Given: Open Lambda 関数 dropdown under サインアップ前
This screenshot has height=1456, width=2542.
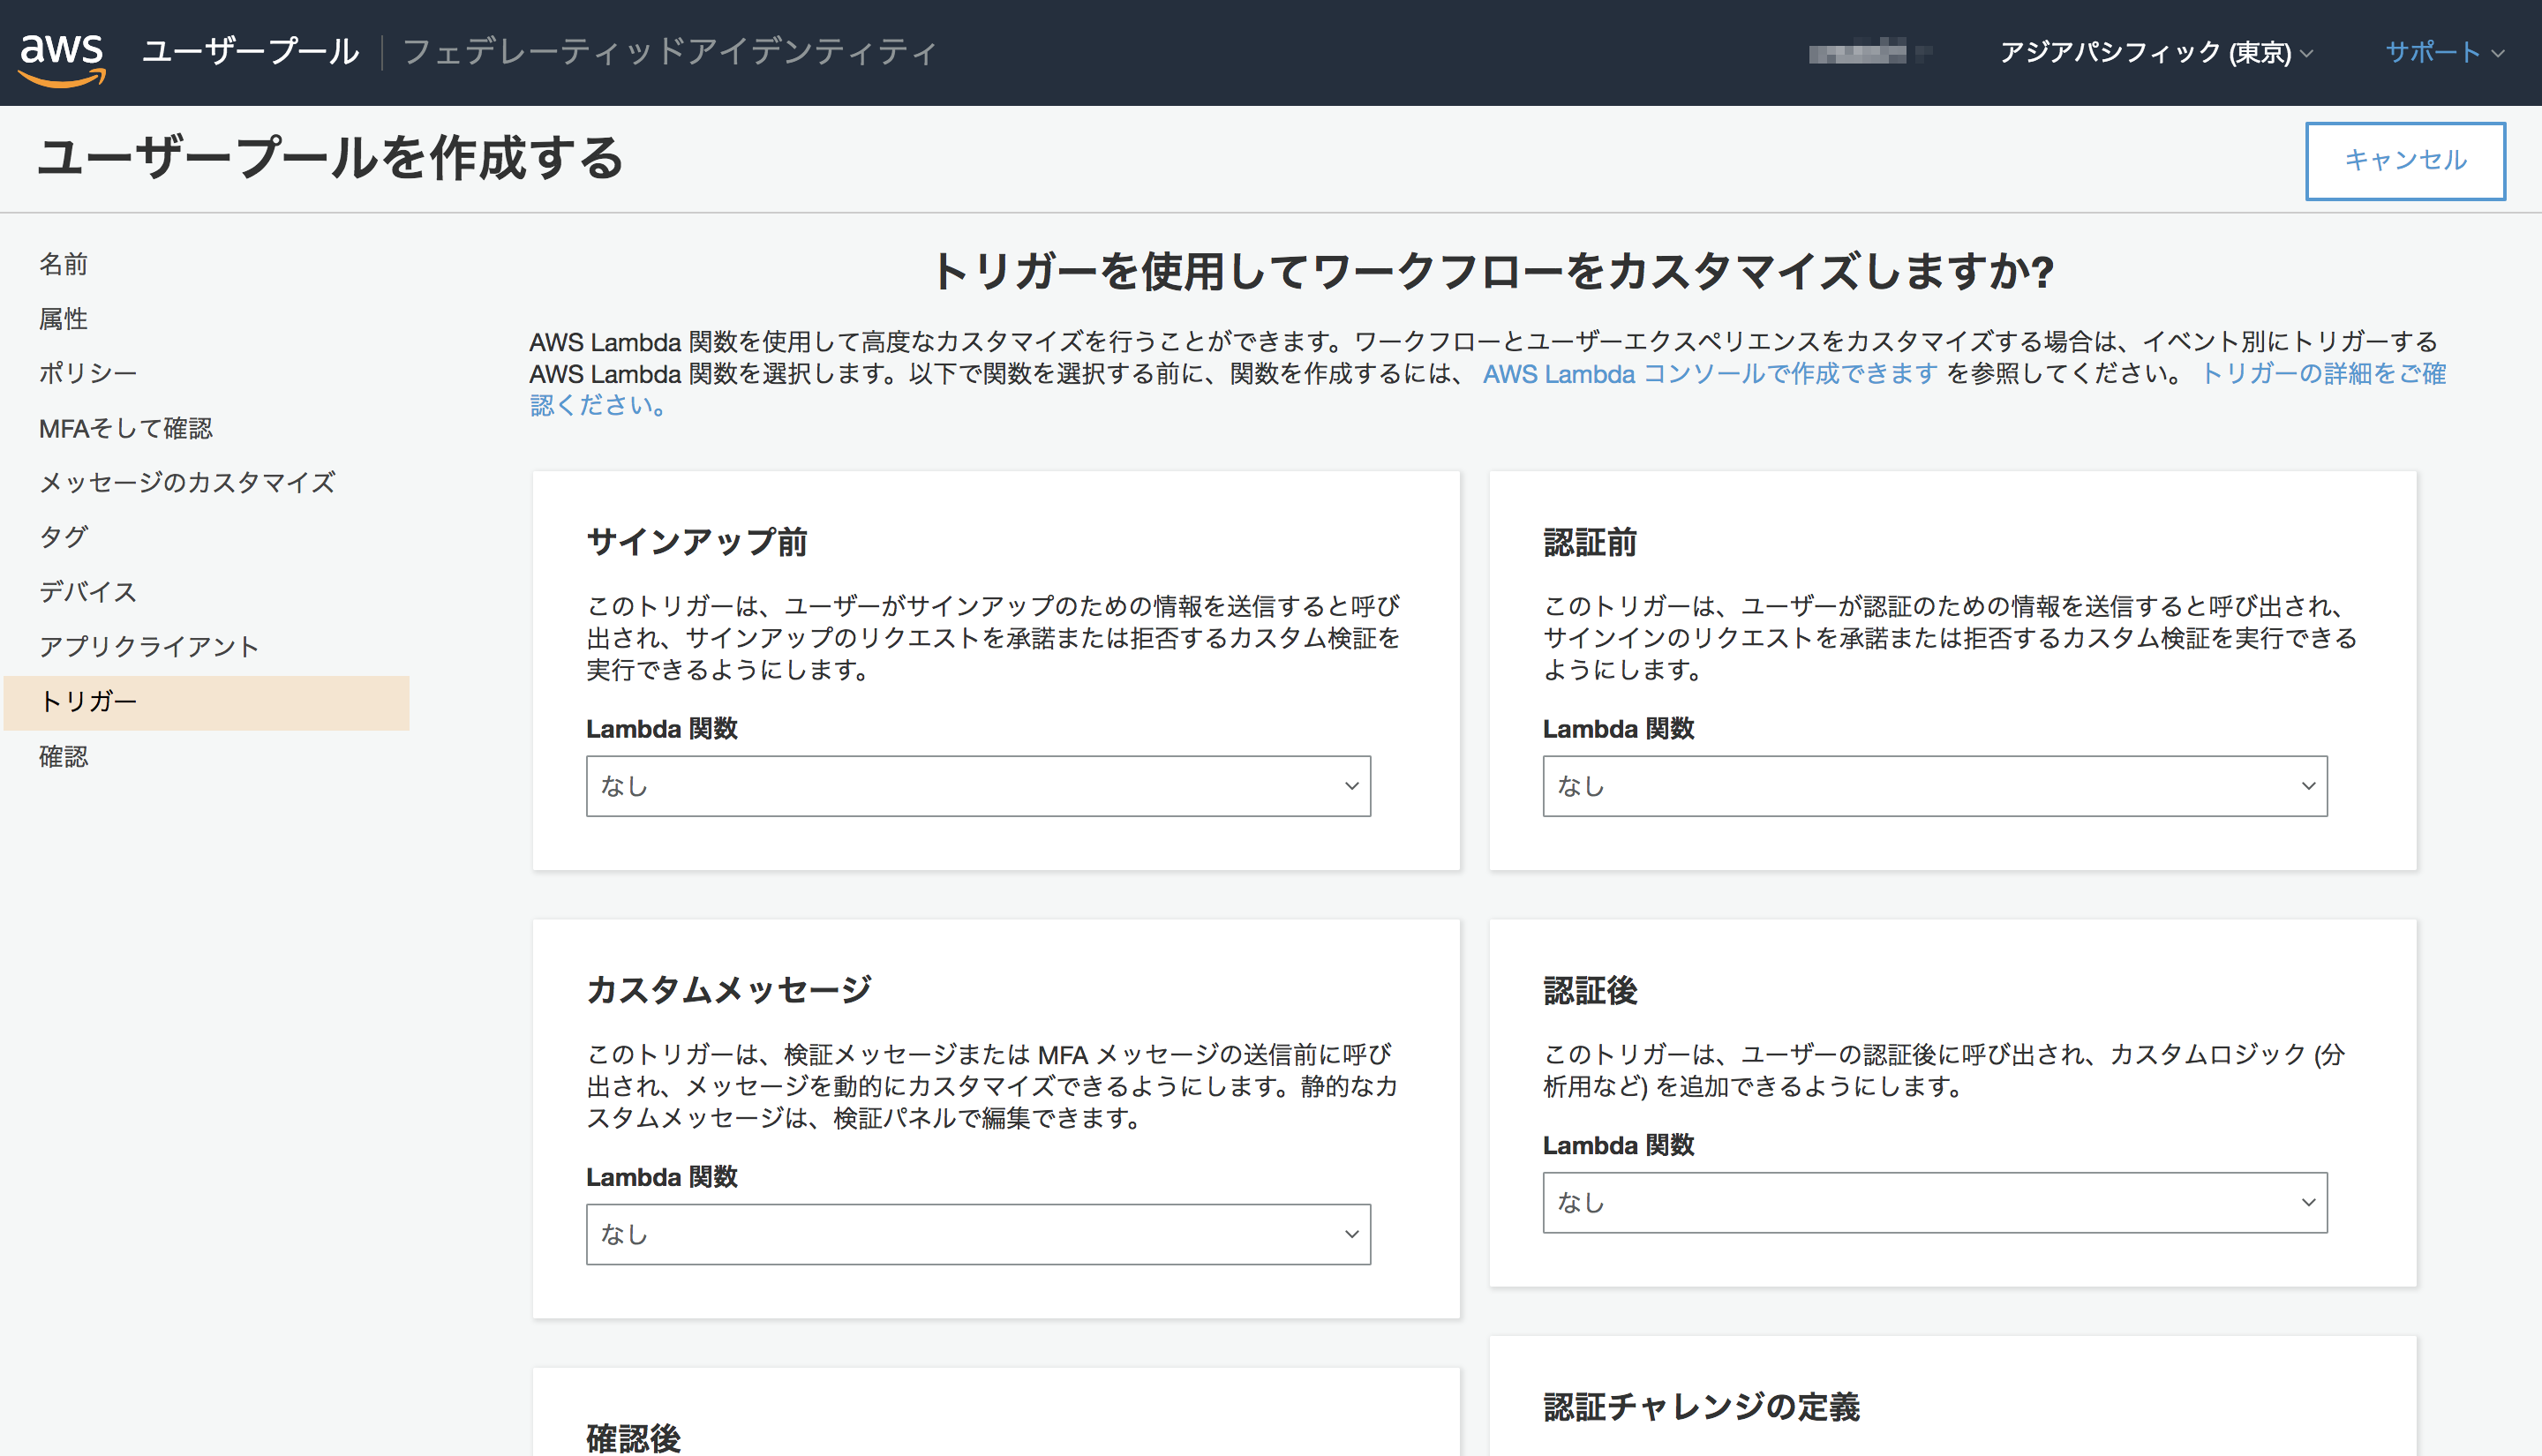Looking at the screenshot, I should point(978,786).
